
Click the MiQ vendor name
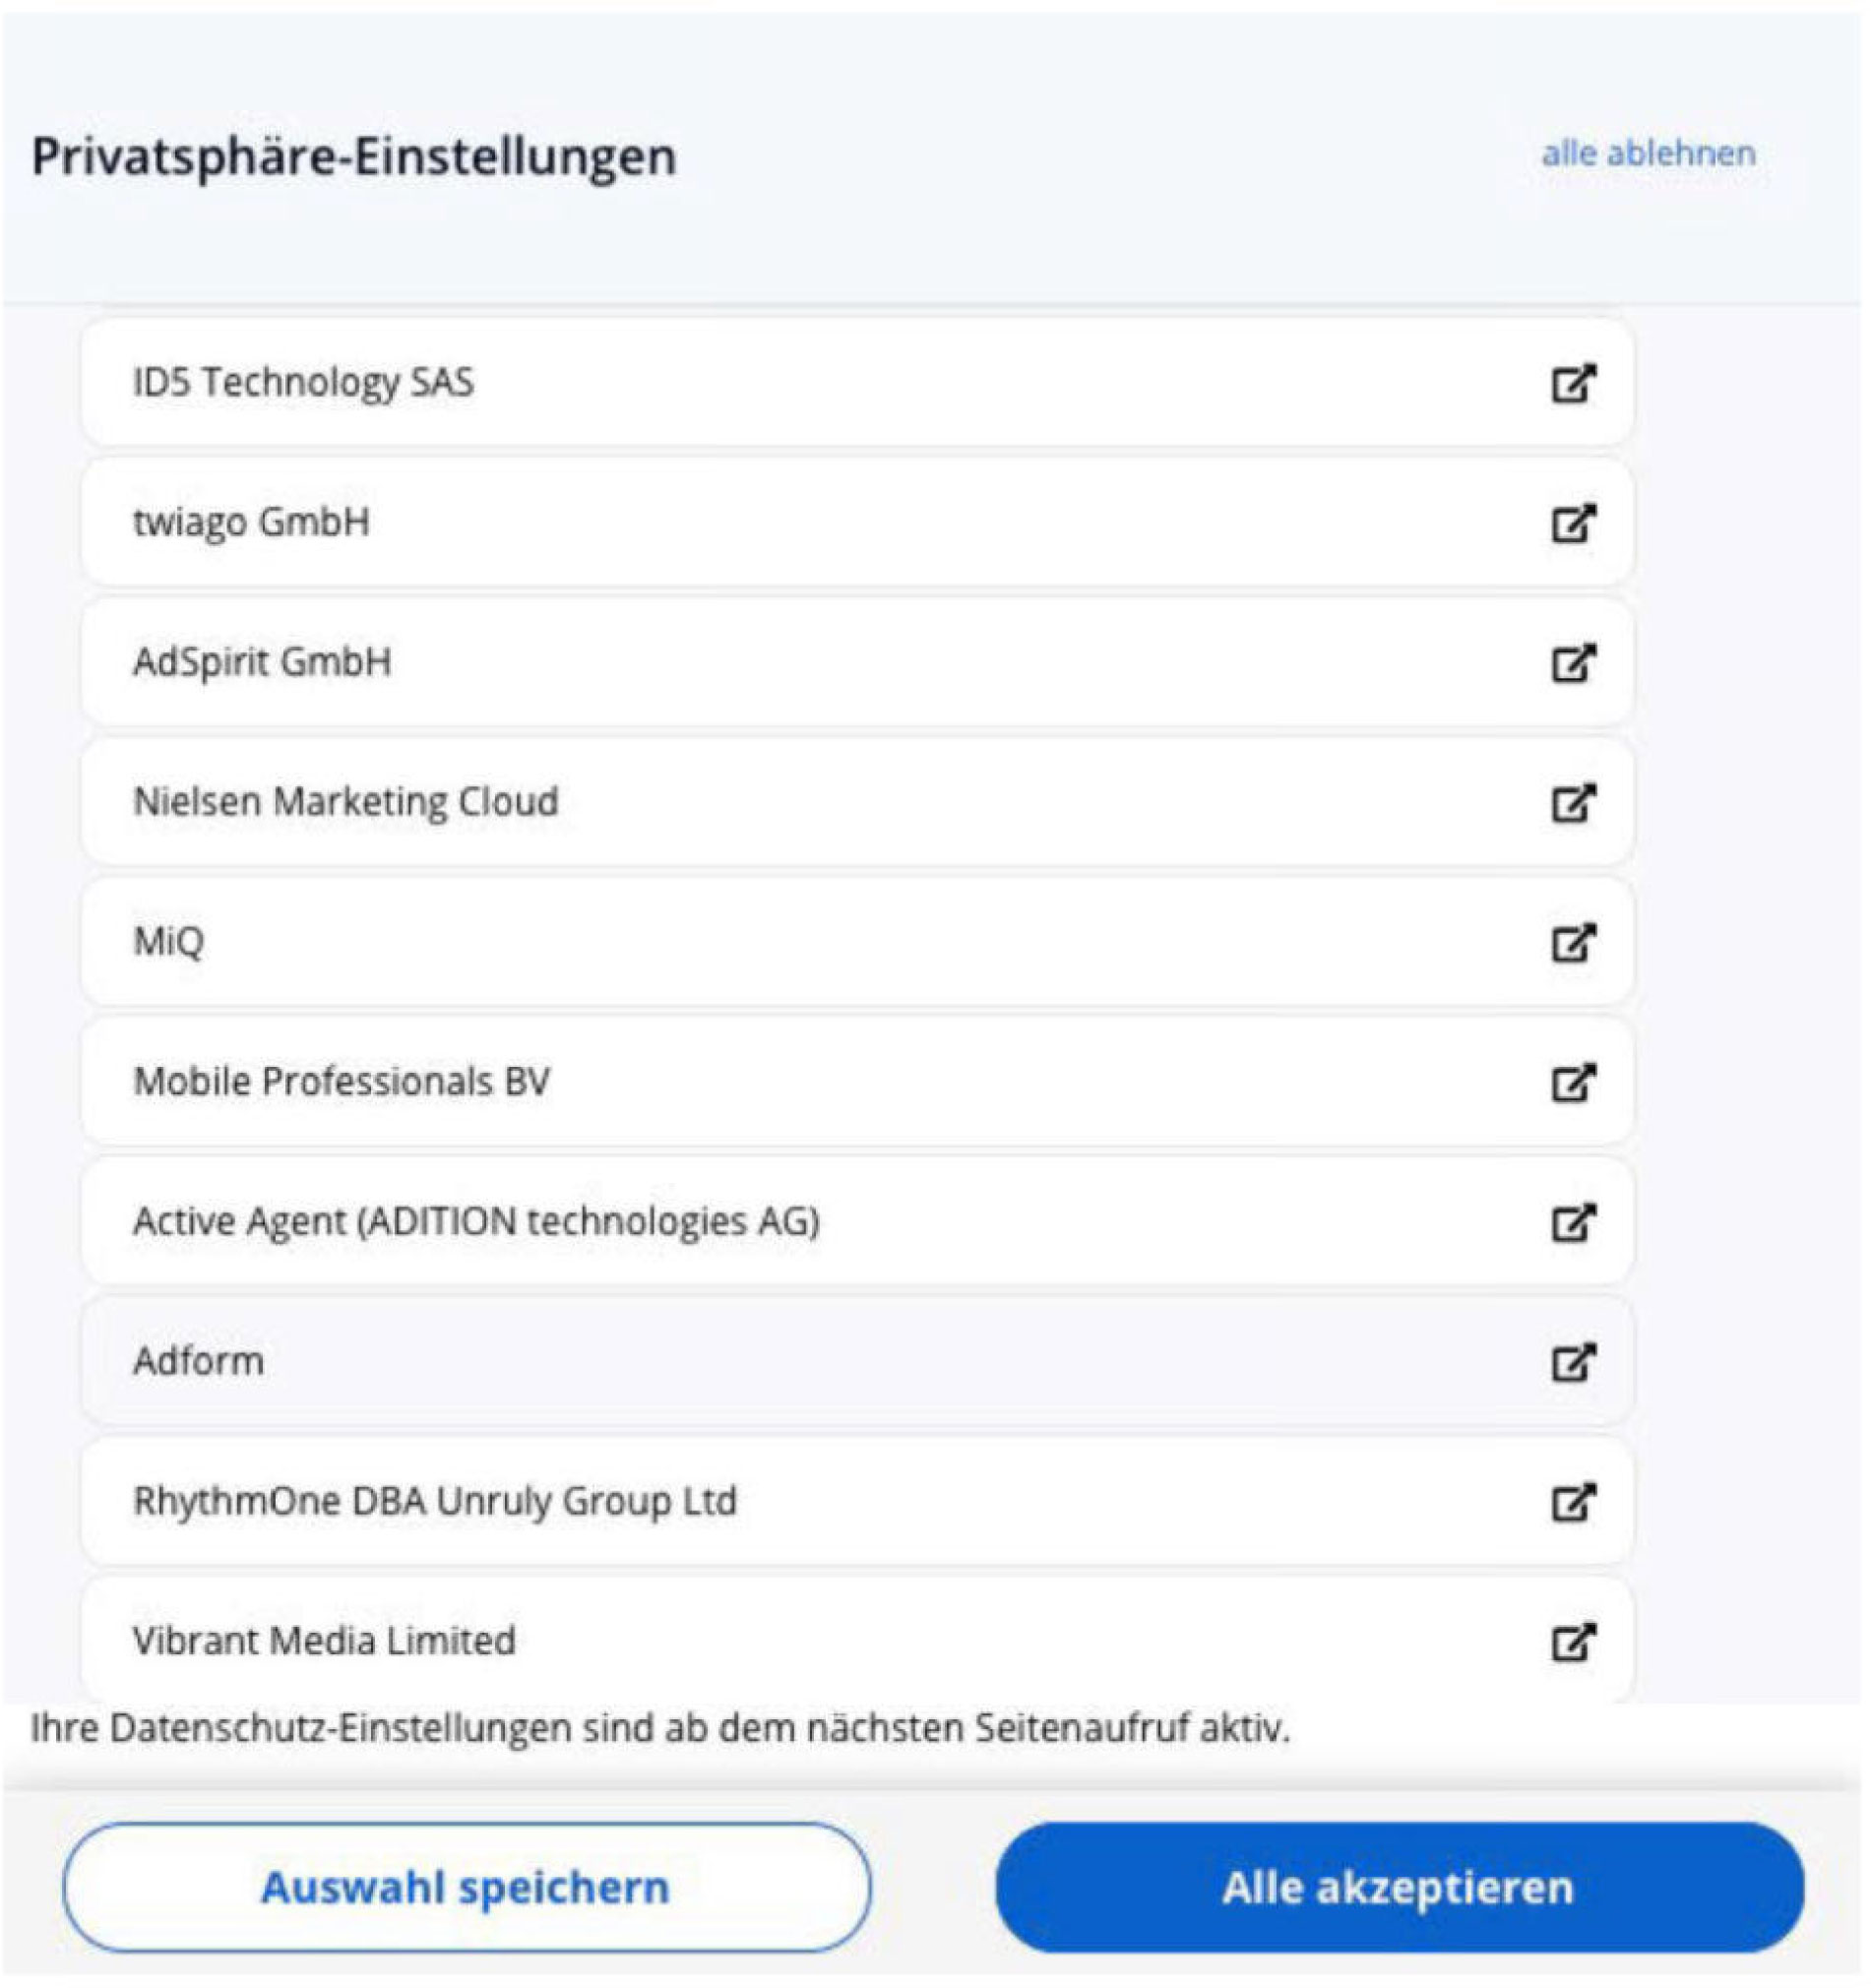click(x=168, y=942)
